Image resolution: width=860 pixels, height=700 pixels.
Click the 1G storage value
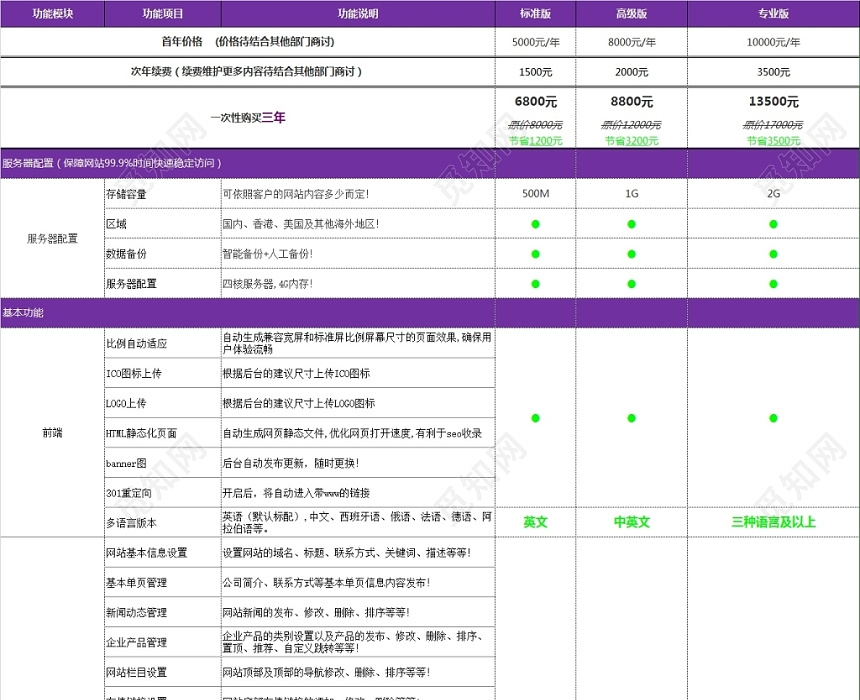tap(631, 194)
